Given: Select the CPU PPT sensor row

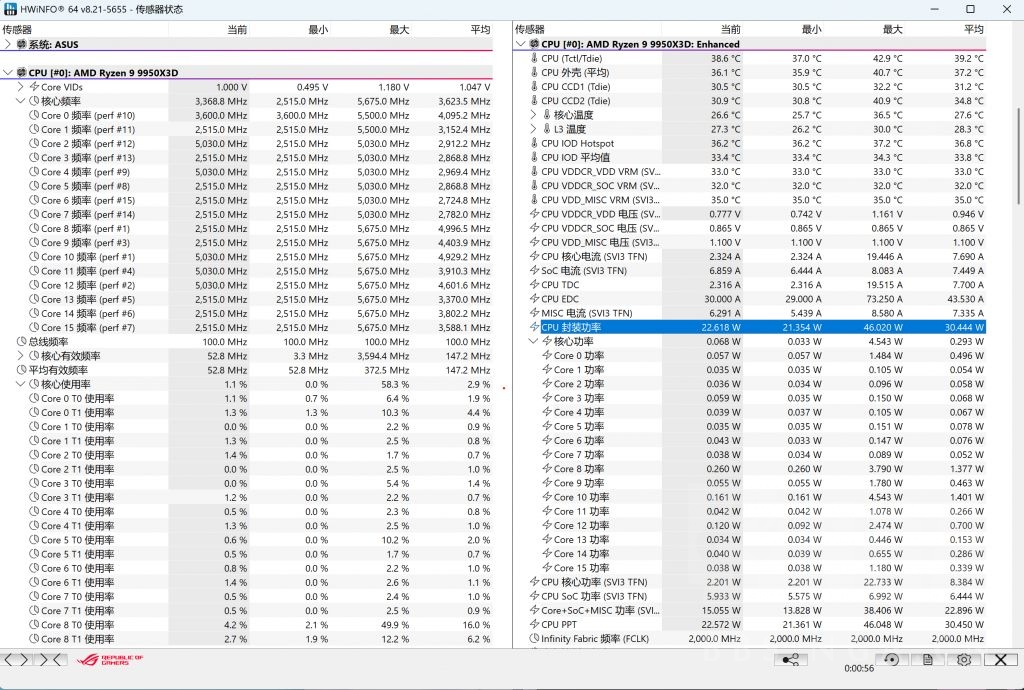Looking at the screenshot, I should point(600,624).
